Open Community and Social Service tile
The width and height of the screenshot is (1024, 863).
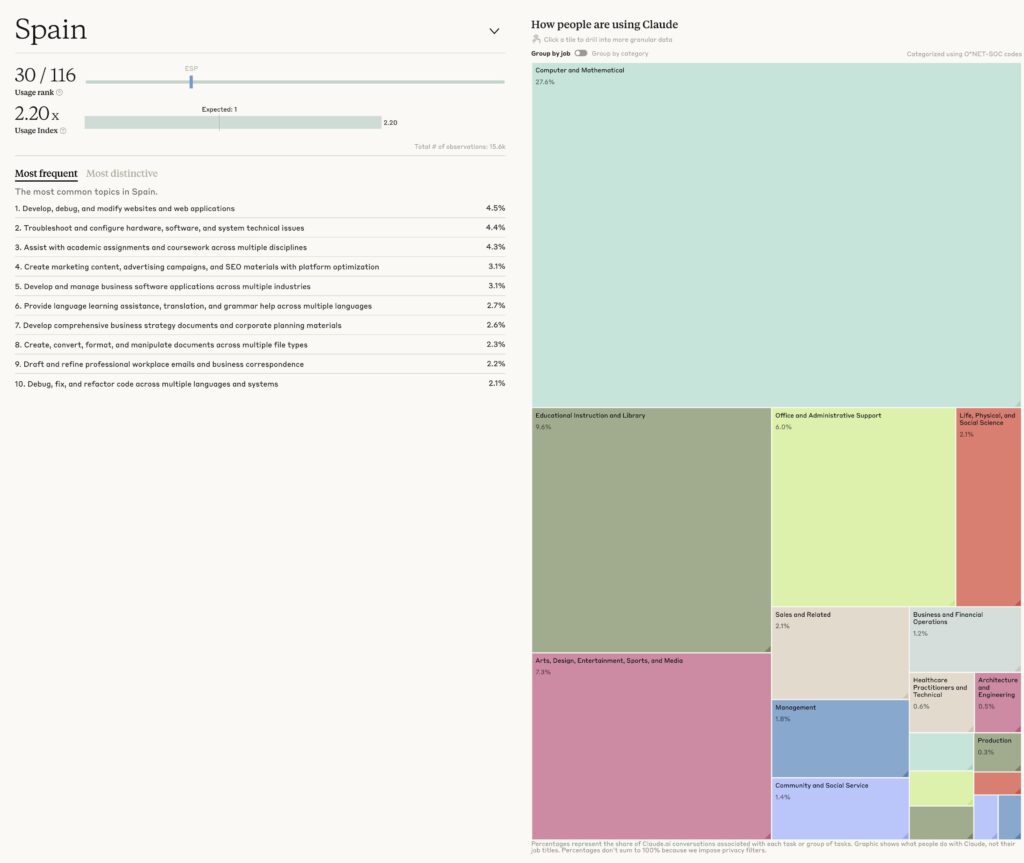pyautogui.click(x=840, y=809)
